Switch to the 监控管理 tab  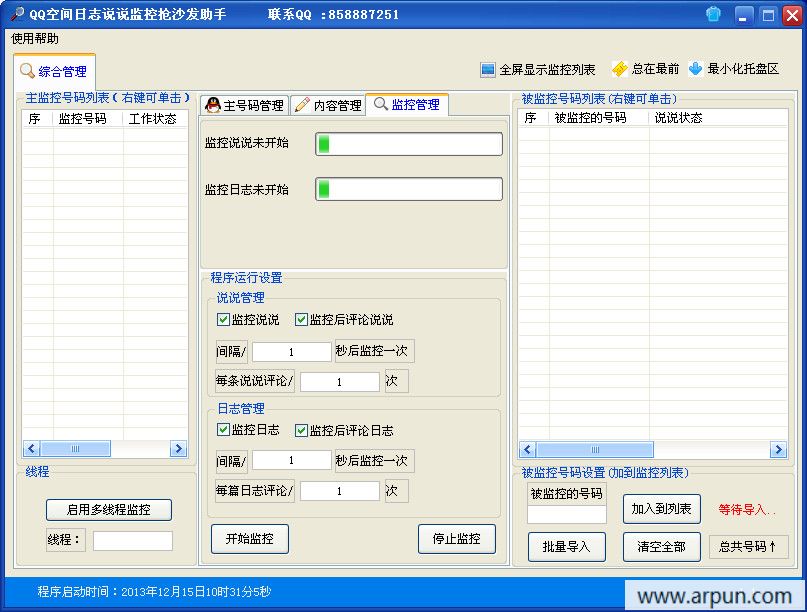pyautogui.click(x=407, y=104)
